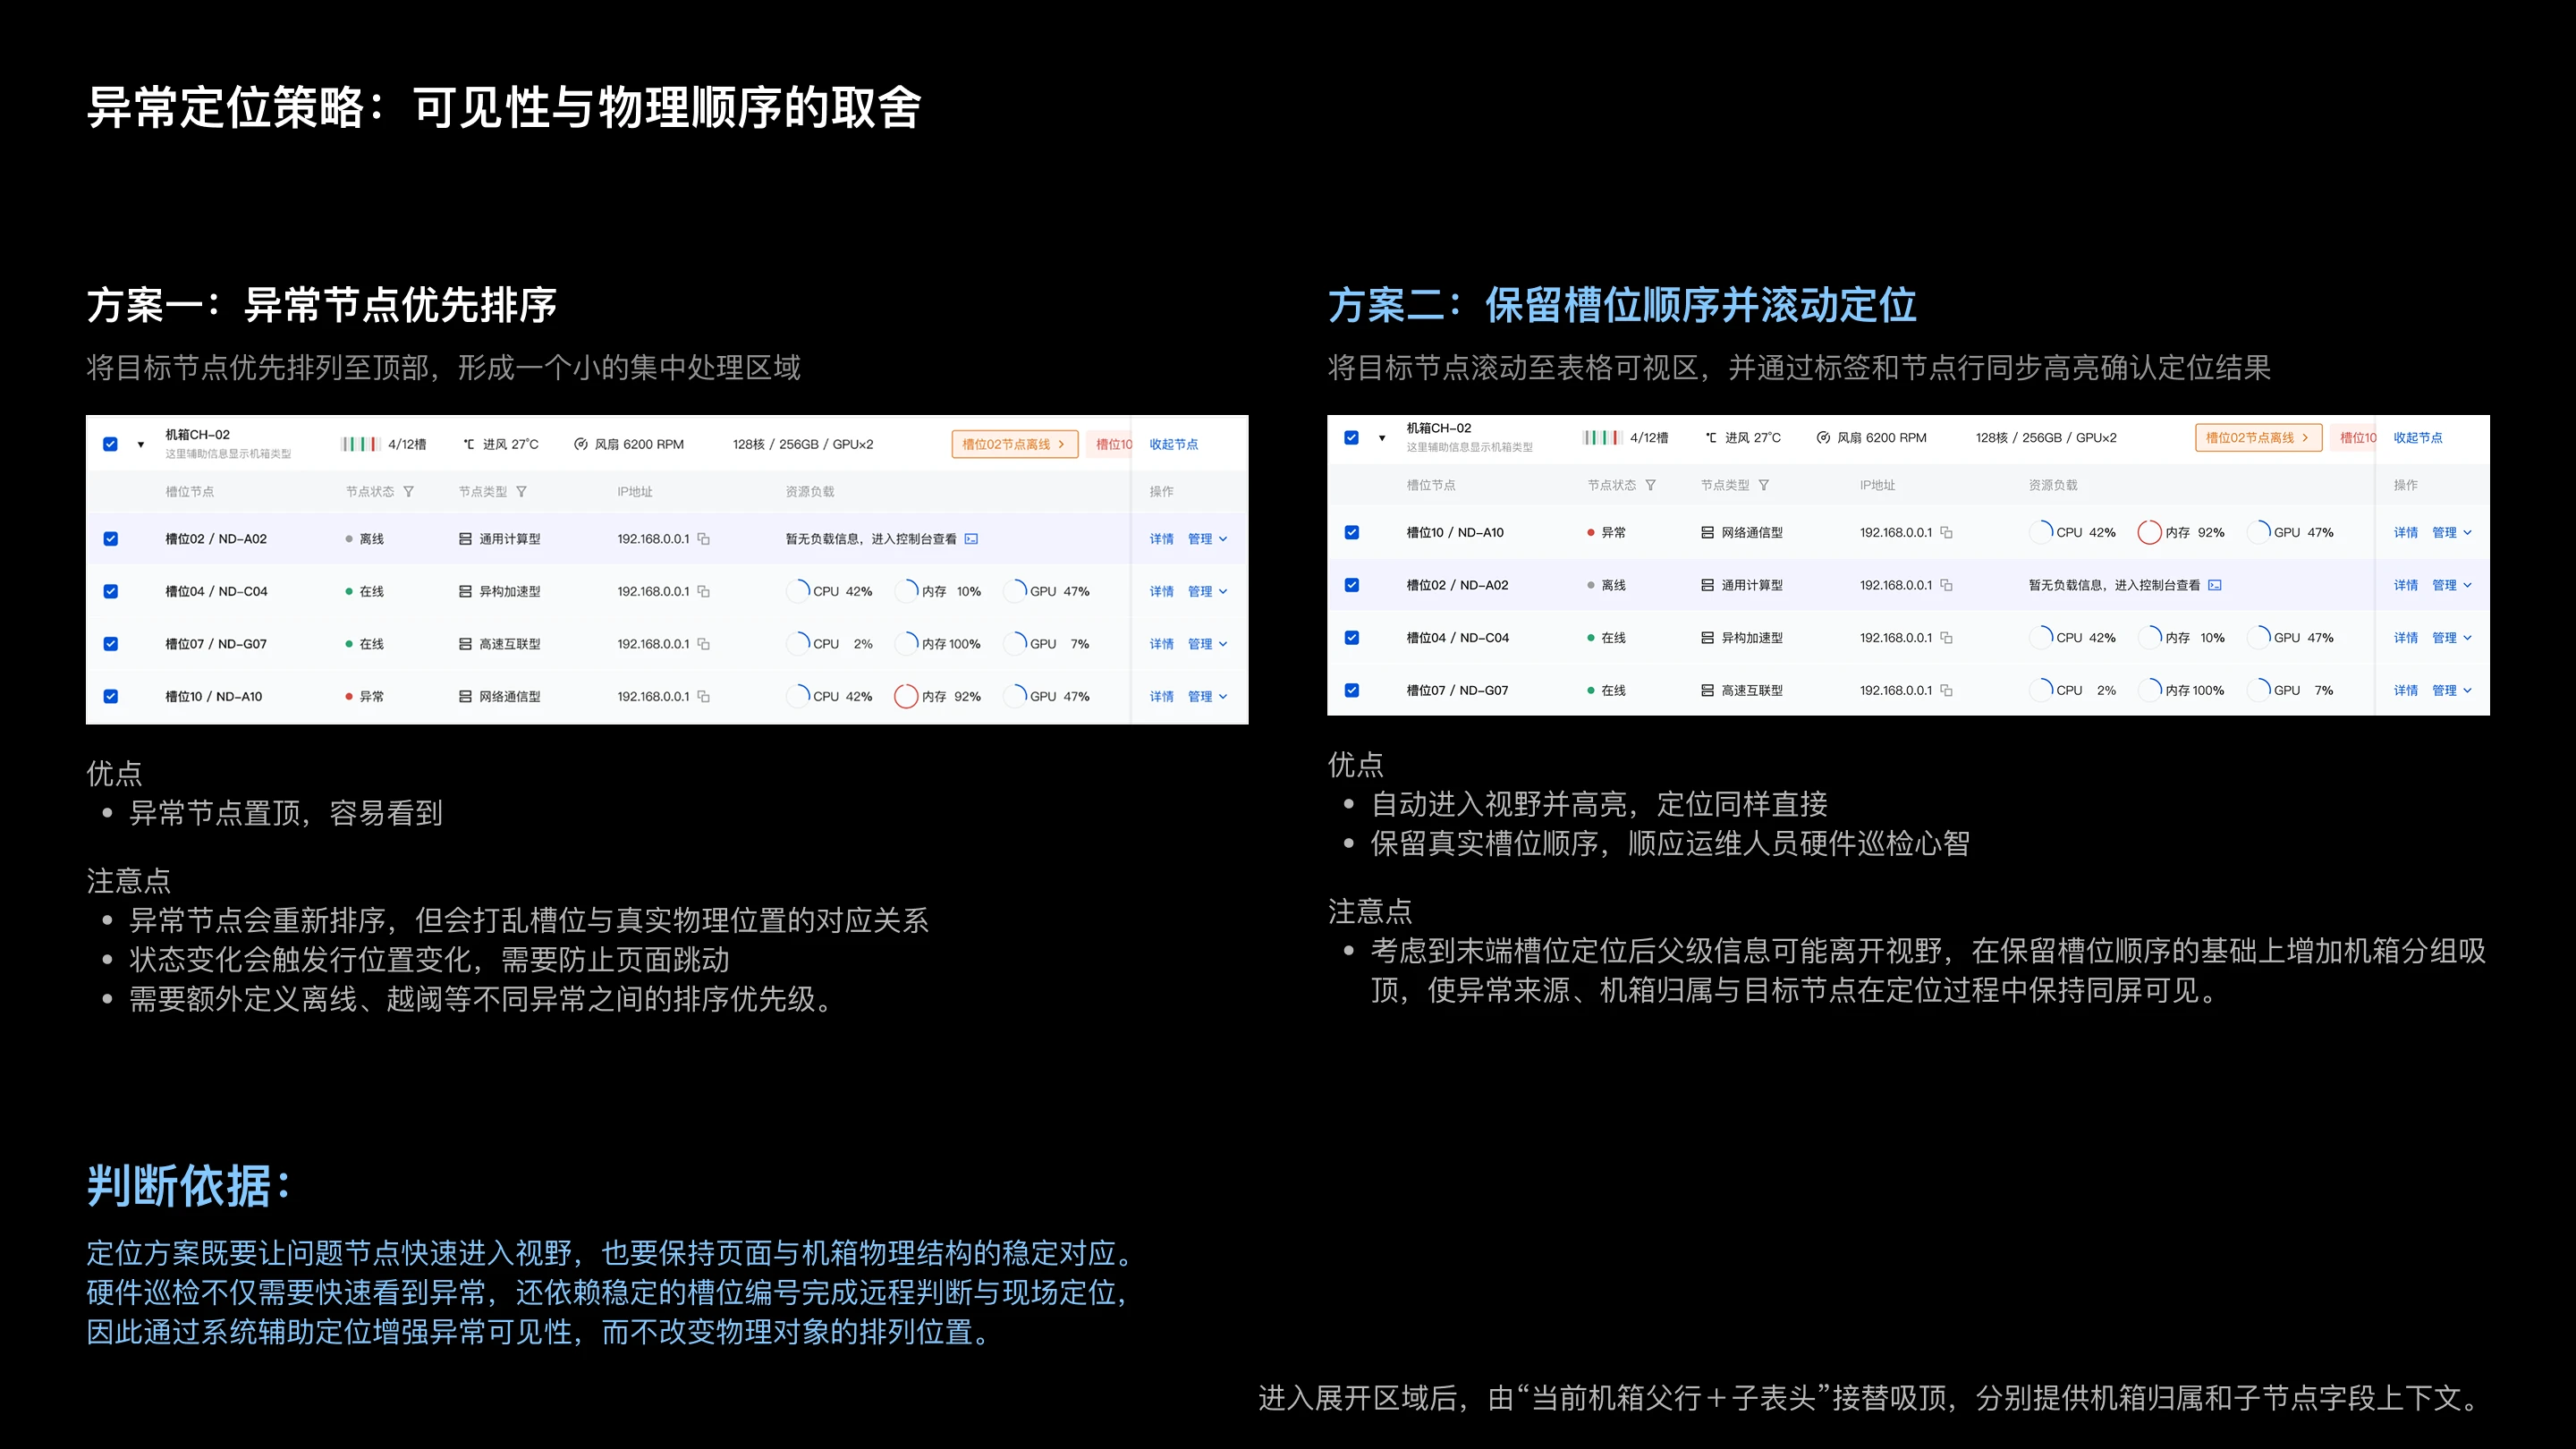Click 内存 100% indicator in 方案一 槽位07 row

click(x=938, y=644)
